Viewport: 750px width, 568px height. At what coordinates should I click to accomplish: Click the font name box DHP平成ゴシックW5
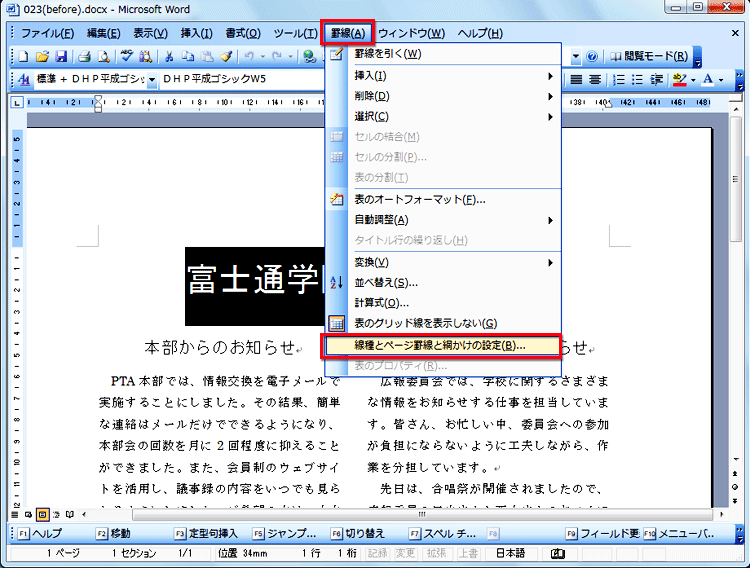coord(243,79)
